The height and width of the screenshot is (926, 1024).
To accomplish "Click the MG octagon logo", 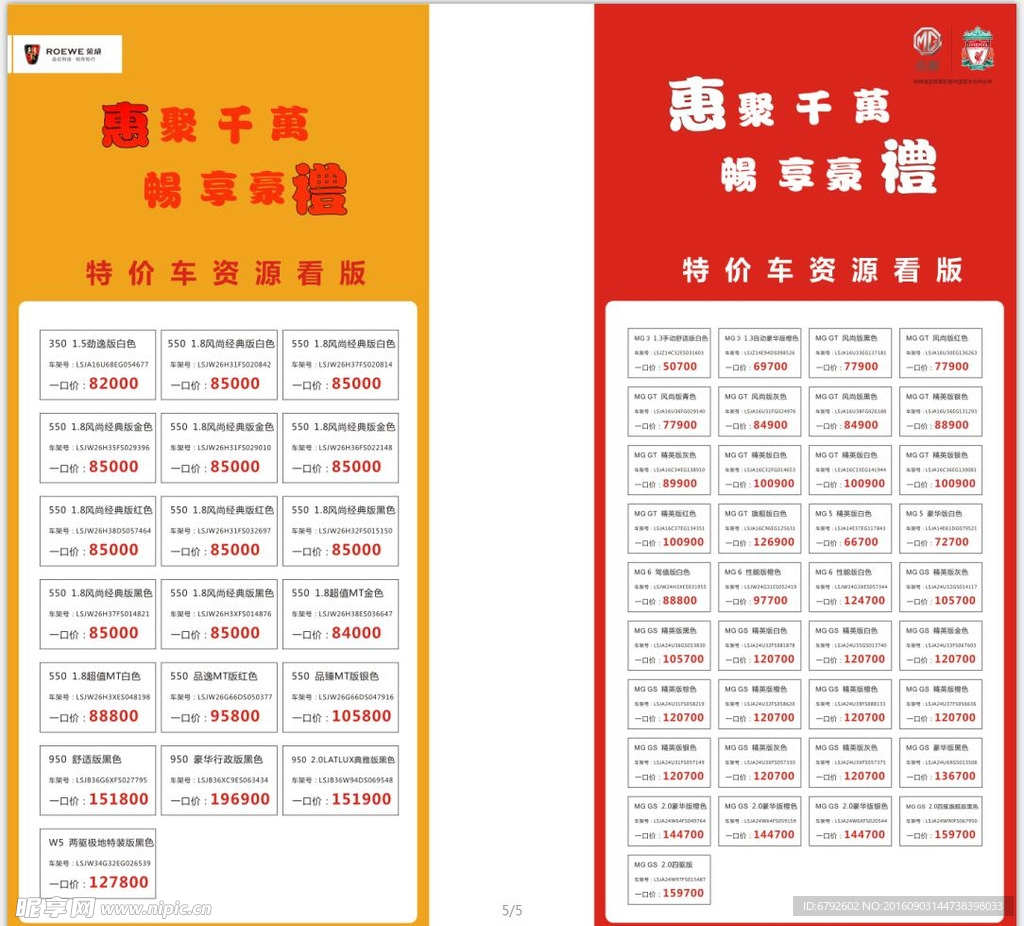I will pos(927,42).
